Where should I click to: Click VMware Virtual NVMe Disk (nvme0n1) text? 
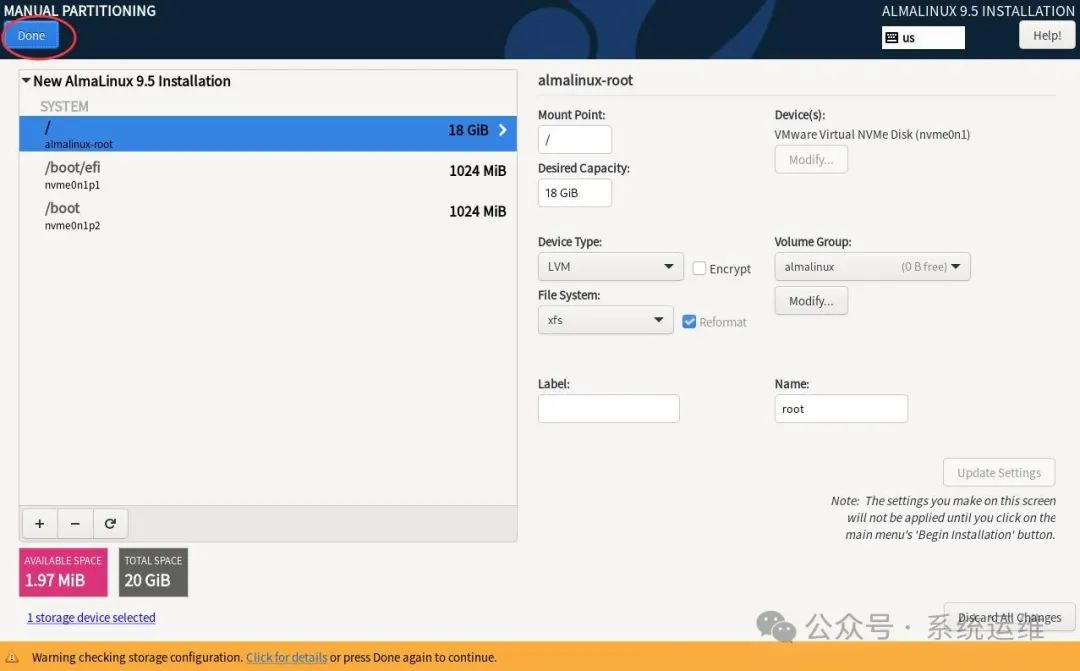point(872,134)
